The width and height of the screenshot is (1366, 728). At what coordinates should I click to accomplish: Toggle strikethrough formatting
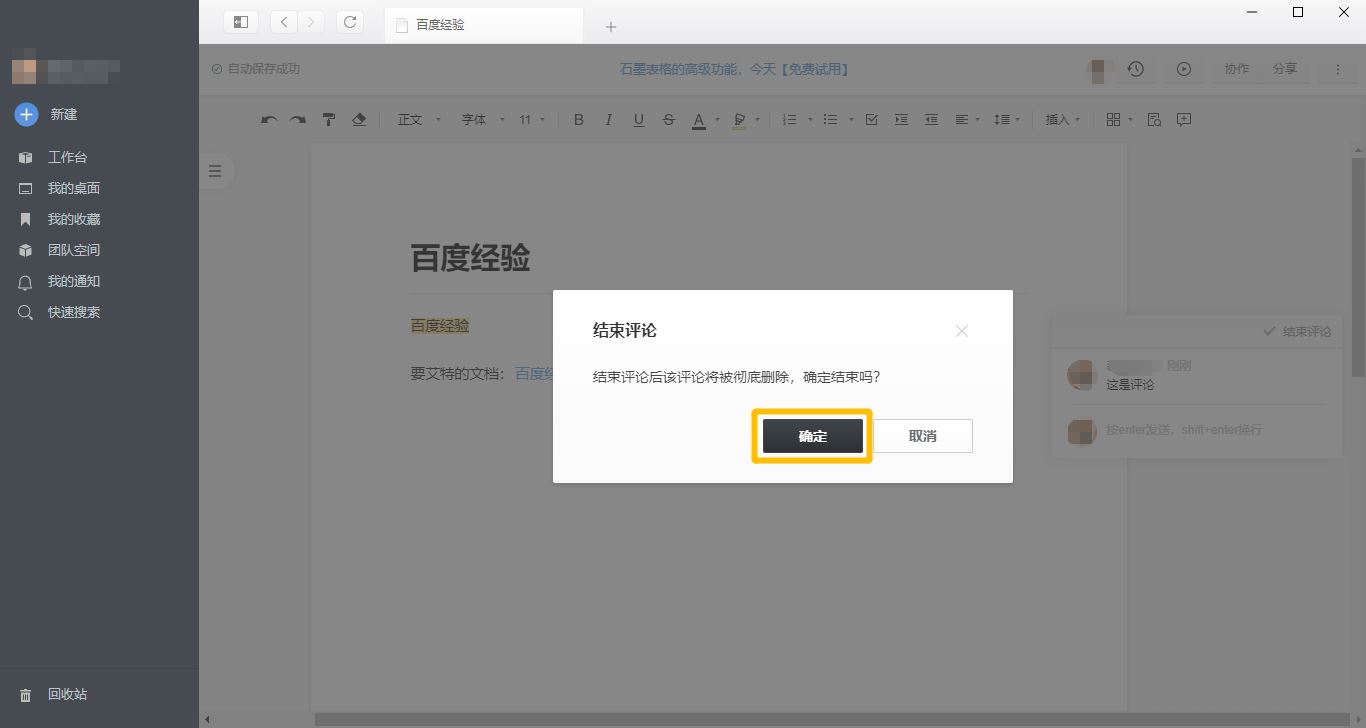[668, 120]
